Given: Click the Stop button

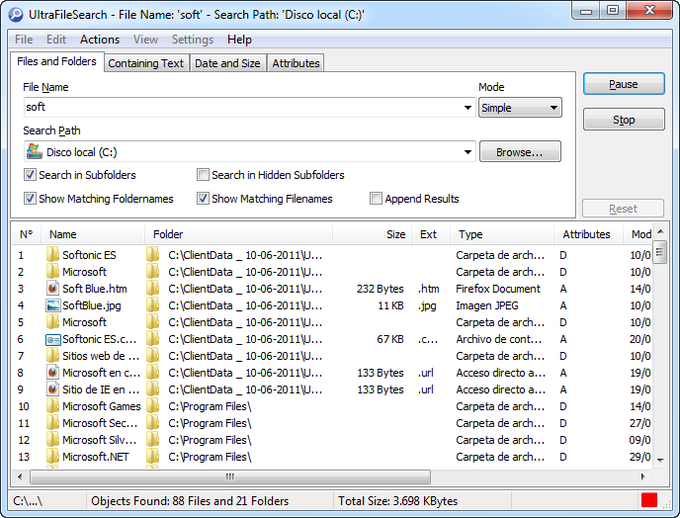Looking at the screenshot, I should 623,119.
